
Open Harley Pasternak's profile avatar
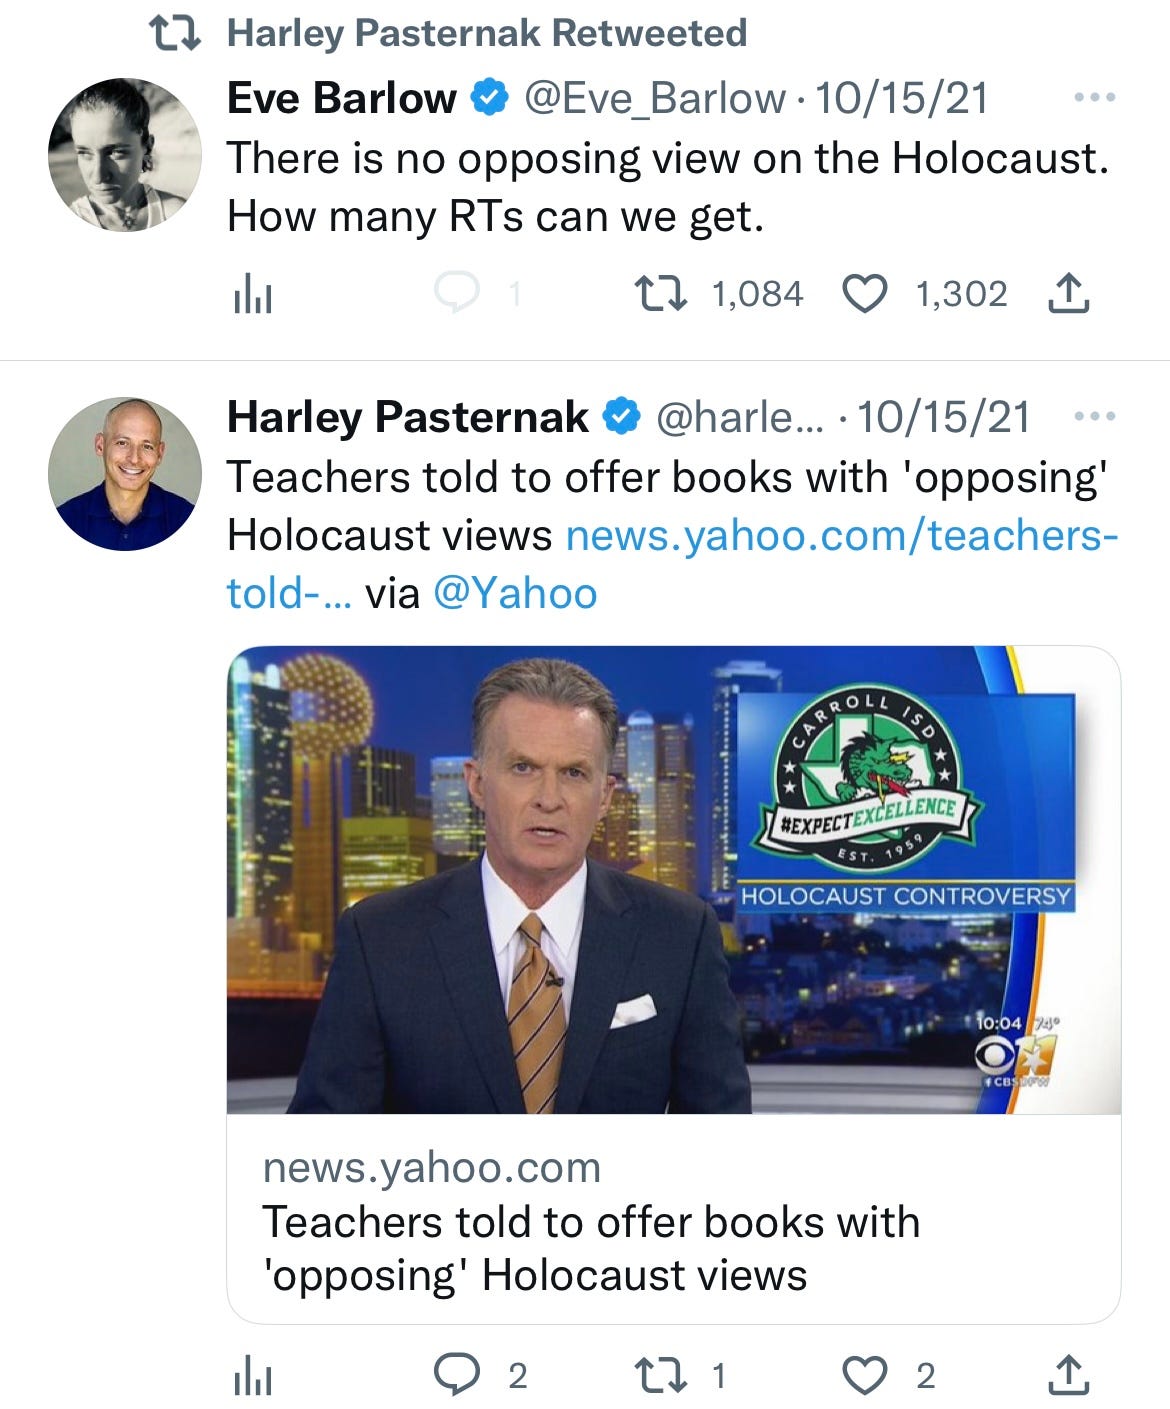pyautogui.click(x=125, y=474)
